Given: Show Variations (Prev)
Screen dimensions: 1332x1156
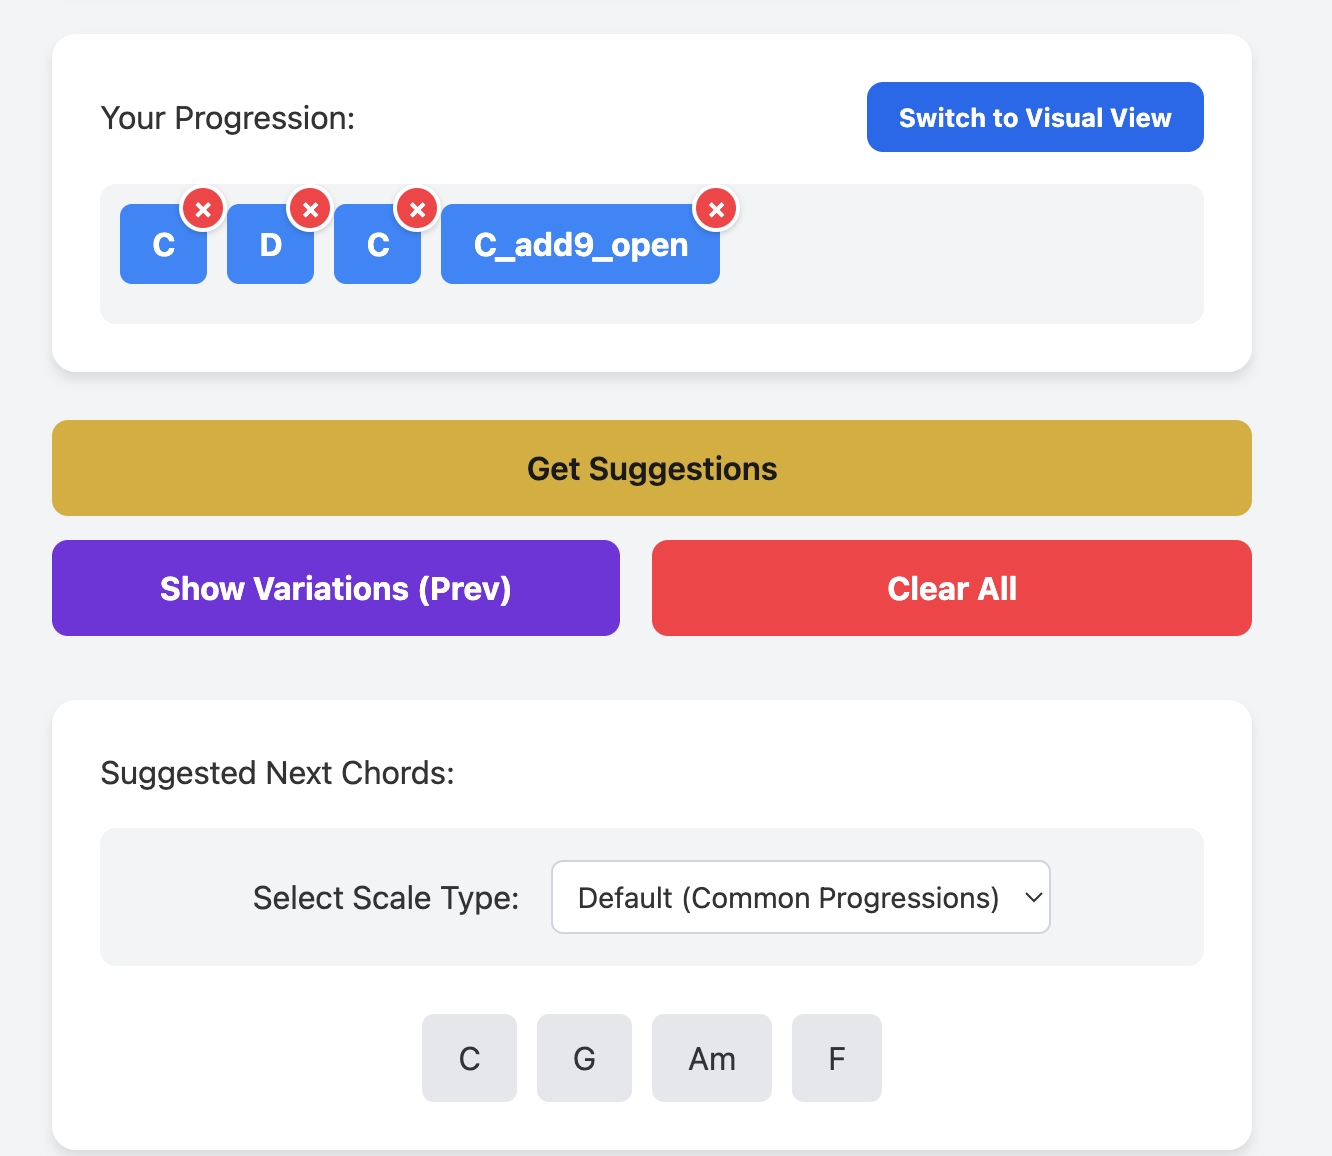Looking at the screenshot, I should (x=336, y=588).
